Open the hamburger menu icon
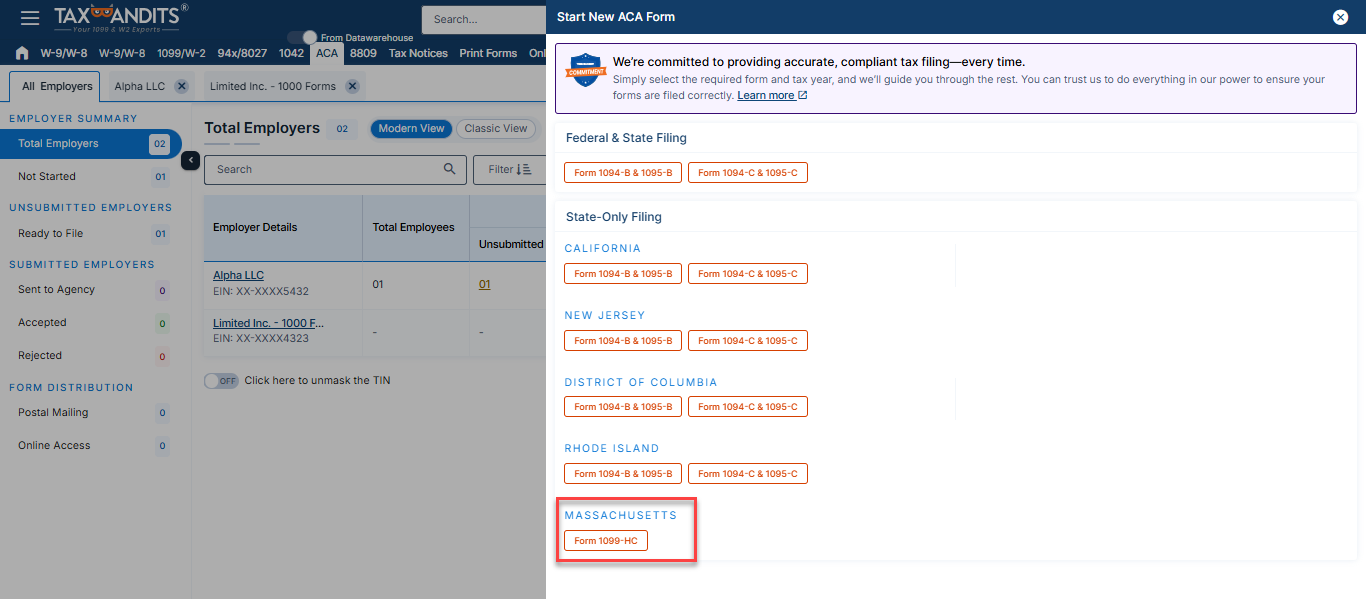Image resolution: width=1366 pixels, height=599 pixels. click(30, 18)
